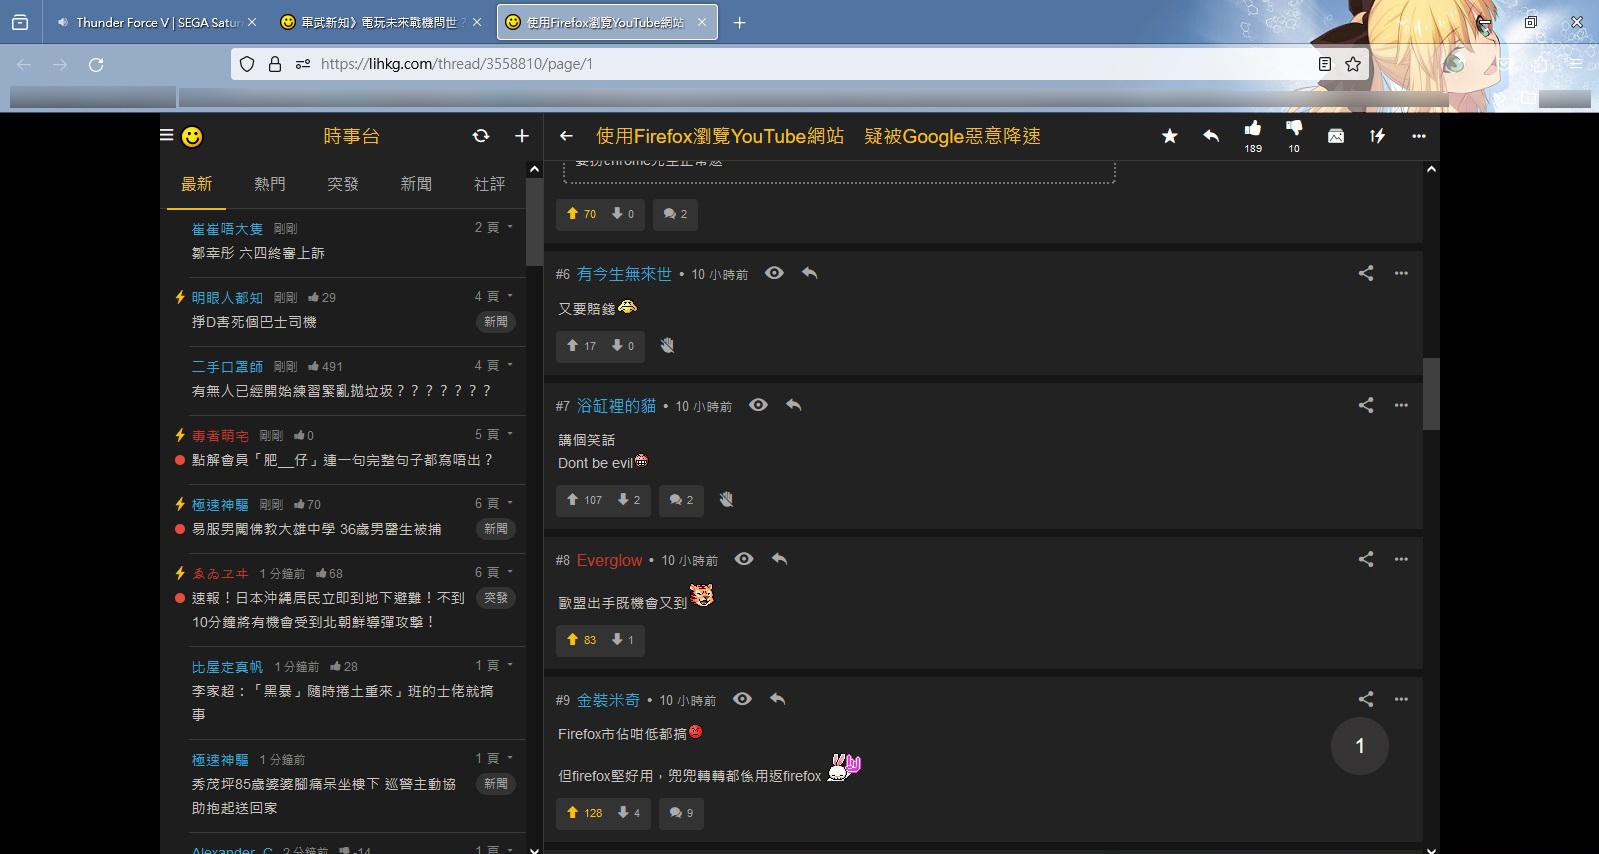Click the thread list scrollbar thumb
This screenshot has width=1599, height=854.
pyautogui.click(x=533, y=222)
